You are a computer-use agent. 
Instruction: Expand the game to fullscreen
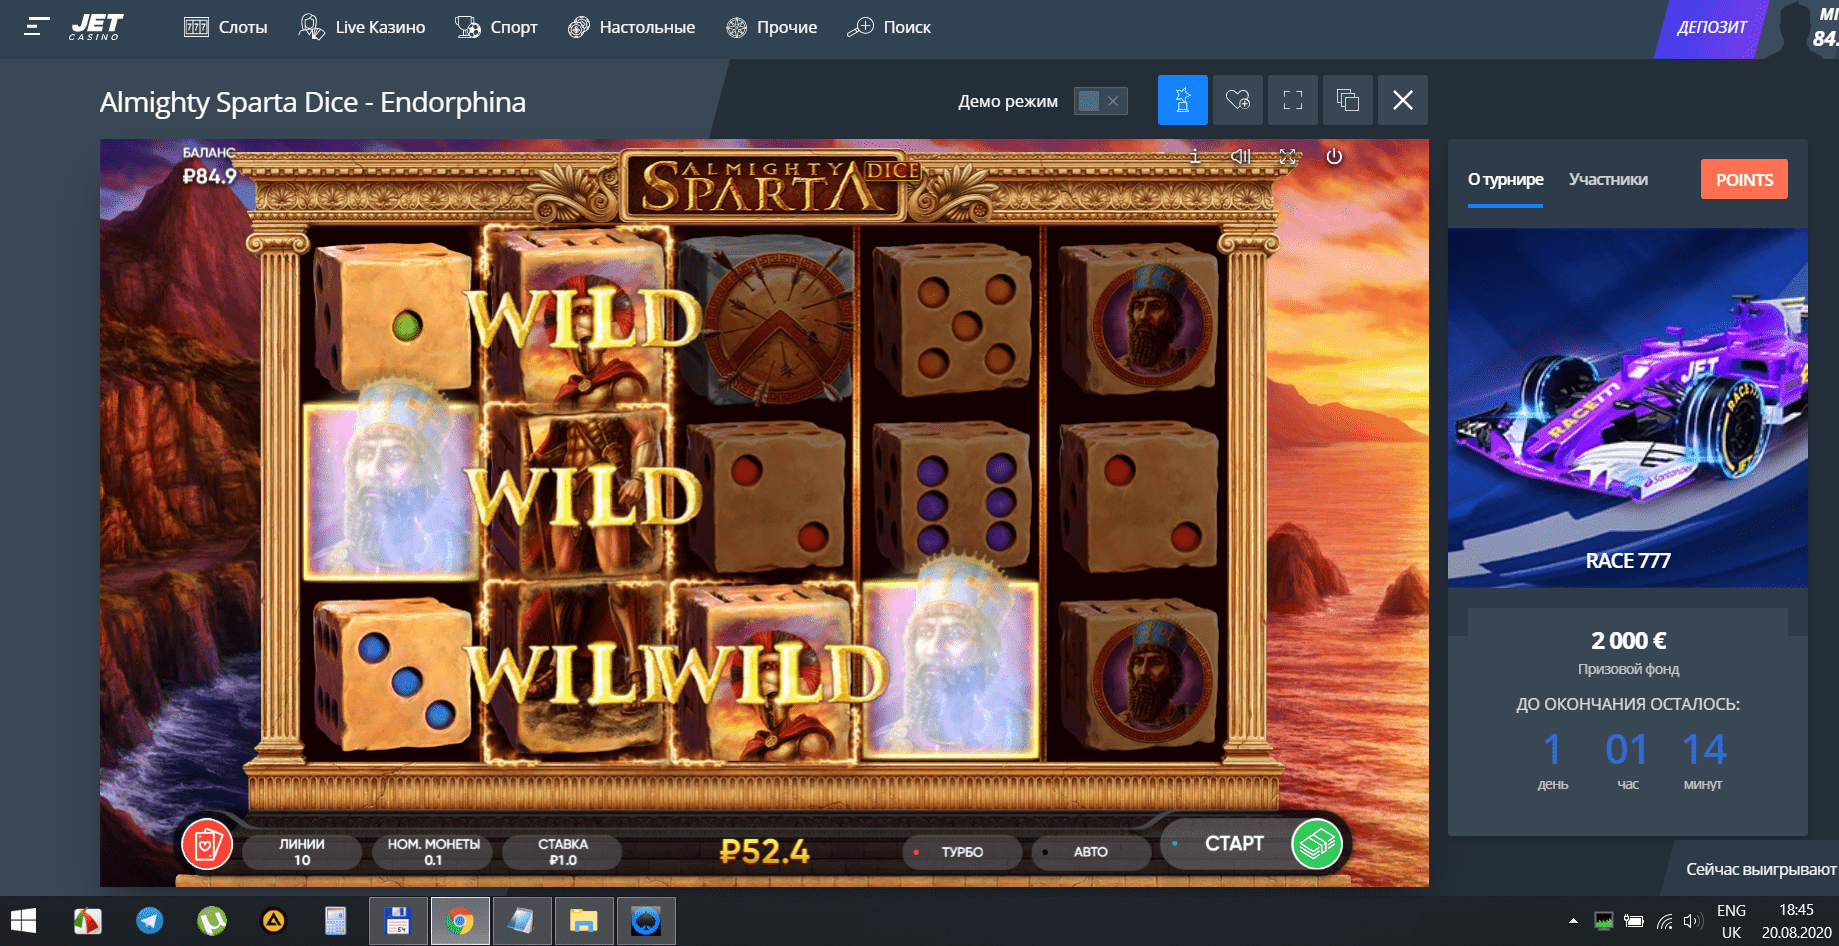point(1293,100)
